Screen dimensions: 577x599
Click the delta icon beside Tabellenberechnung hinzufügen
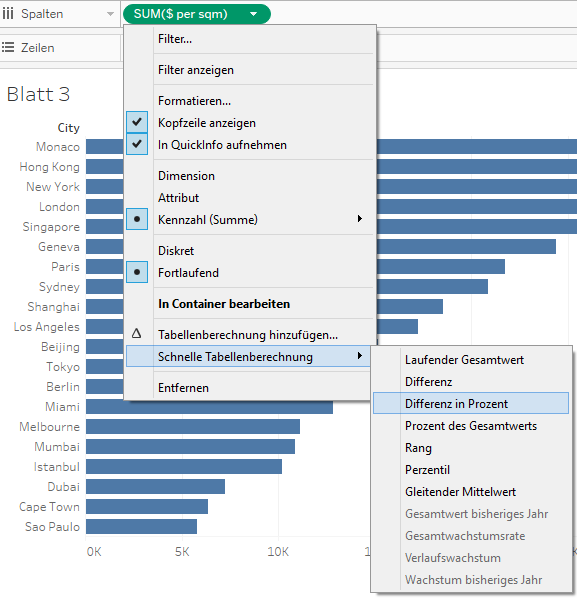(x=136, y=333)
